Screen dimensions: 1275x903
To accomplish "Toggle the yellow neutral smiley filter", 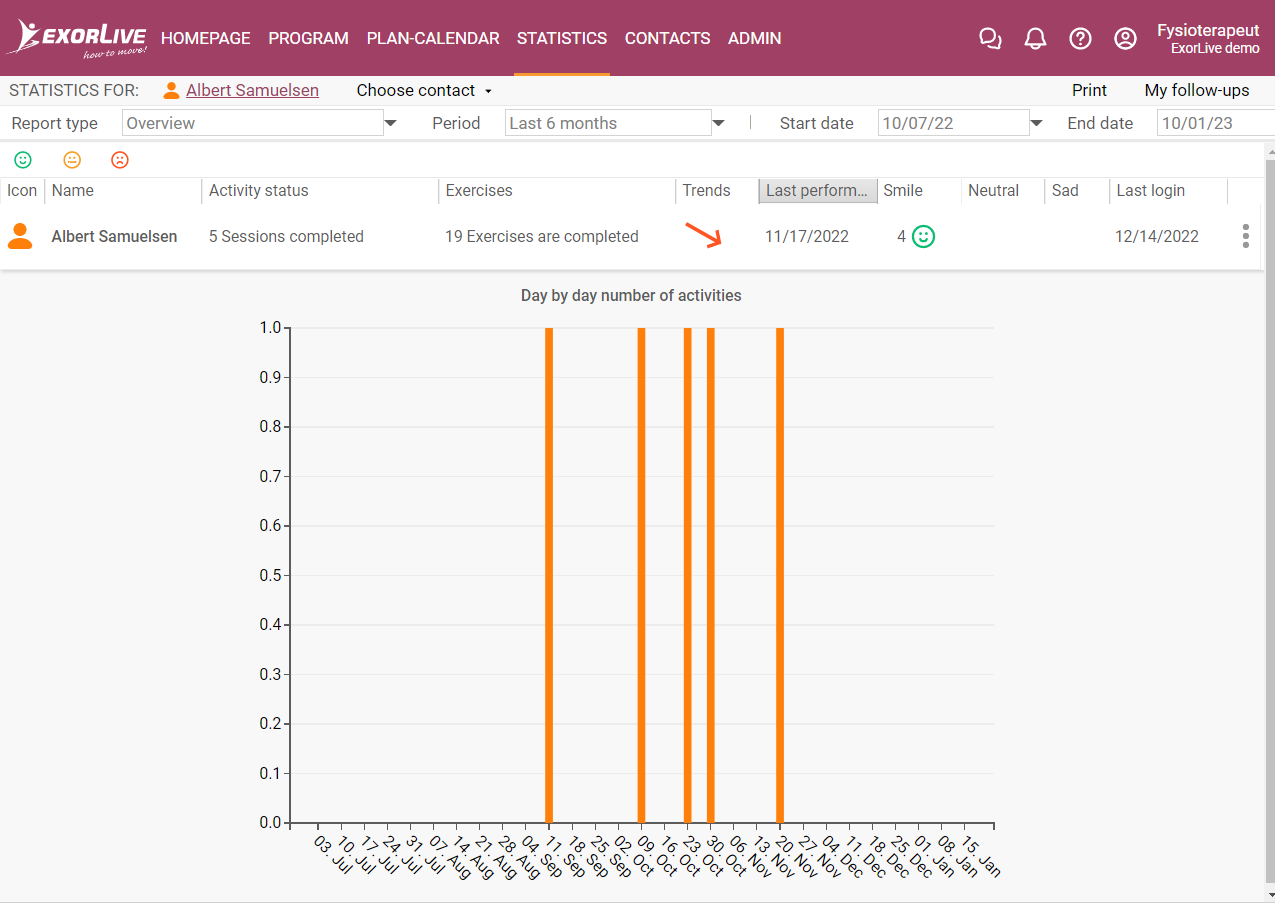I will click(71, 159).
